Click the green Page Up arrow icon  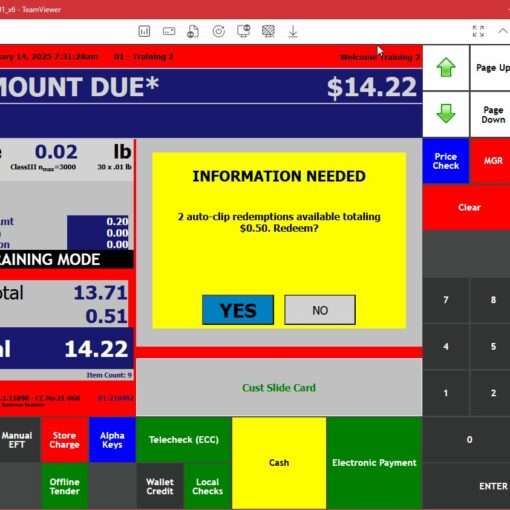[446, 67]
